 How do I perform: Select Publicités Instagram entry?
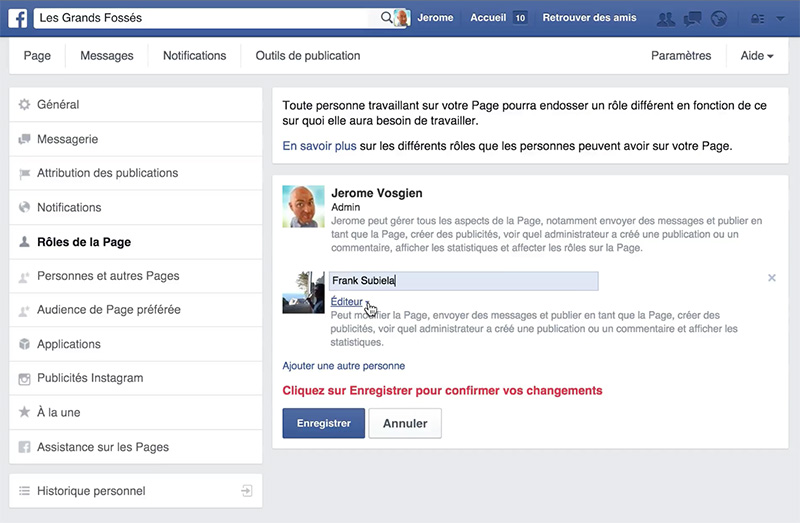tap(136, 378)
